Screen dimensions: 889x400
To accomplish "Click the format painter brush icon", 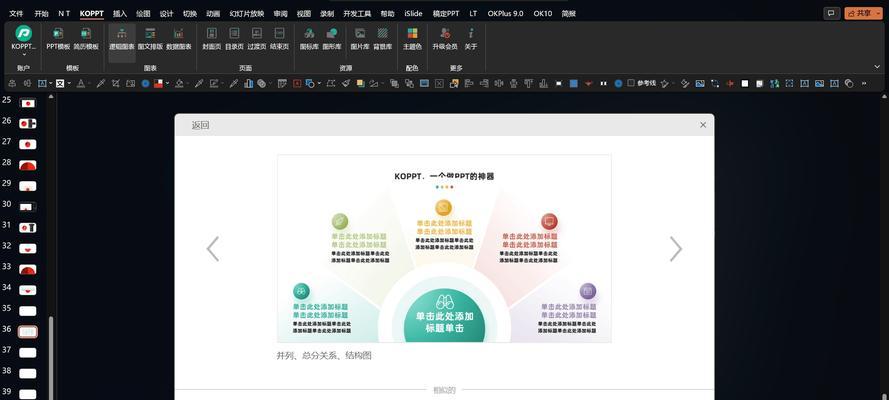I will pyautogui.click(x=345, y=83).
